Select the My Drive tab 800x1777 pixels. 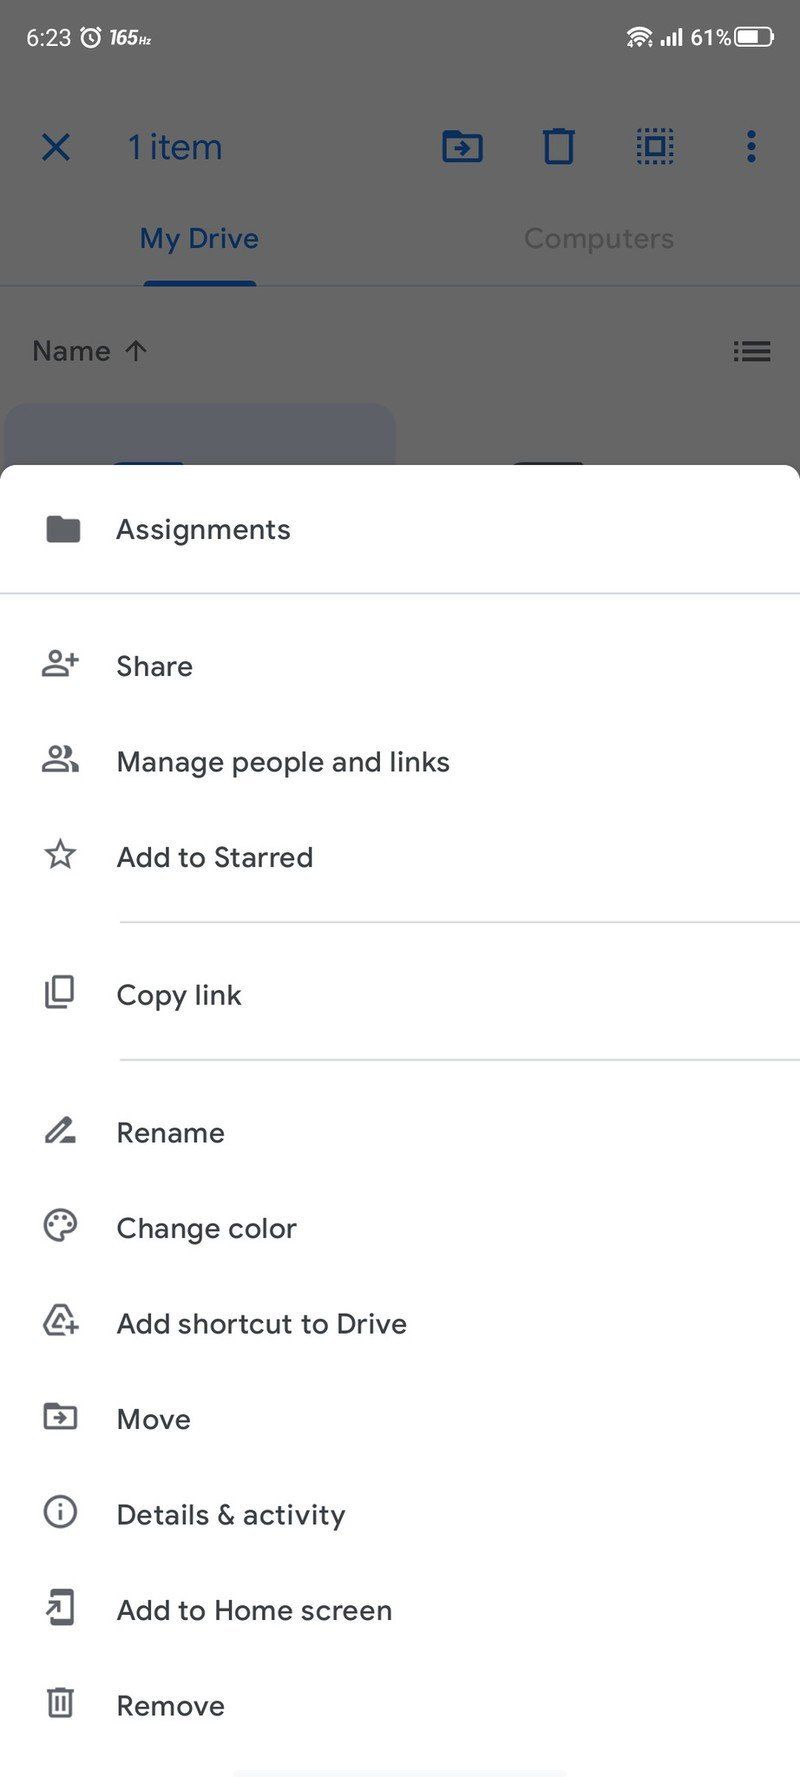(198, 238)
